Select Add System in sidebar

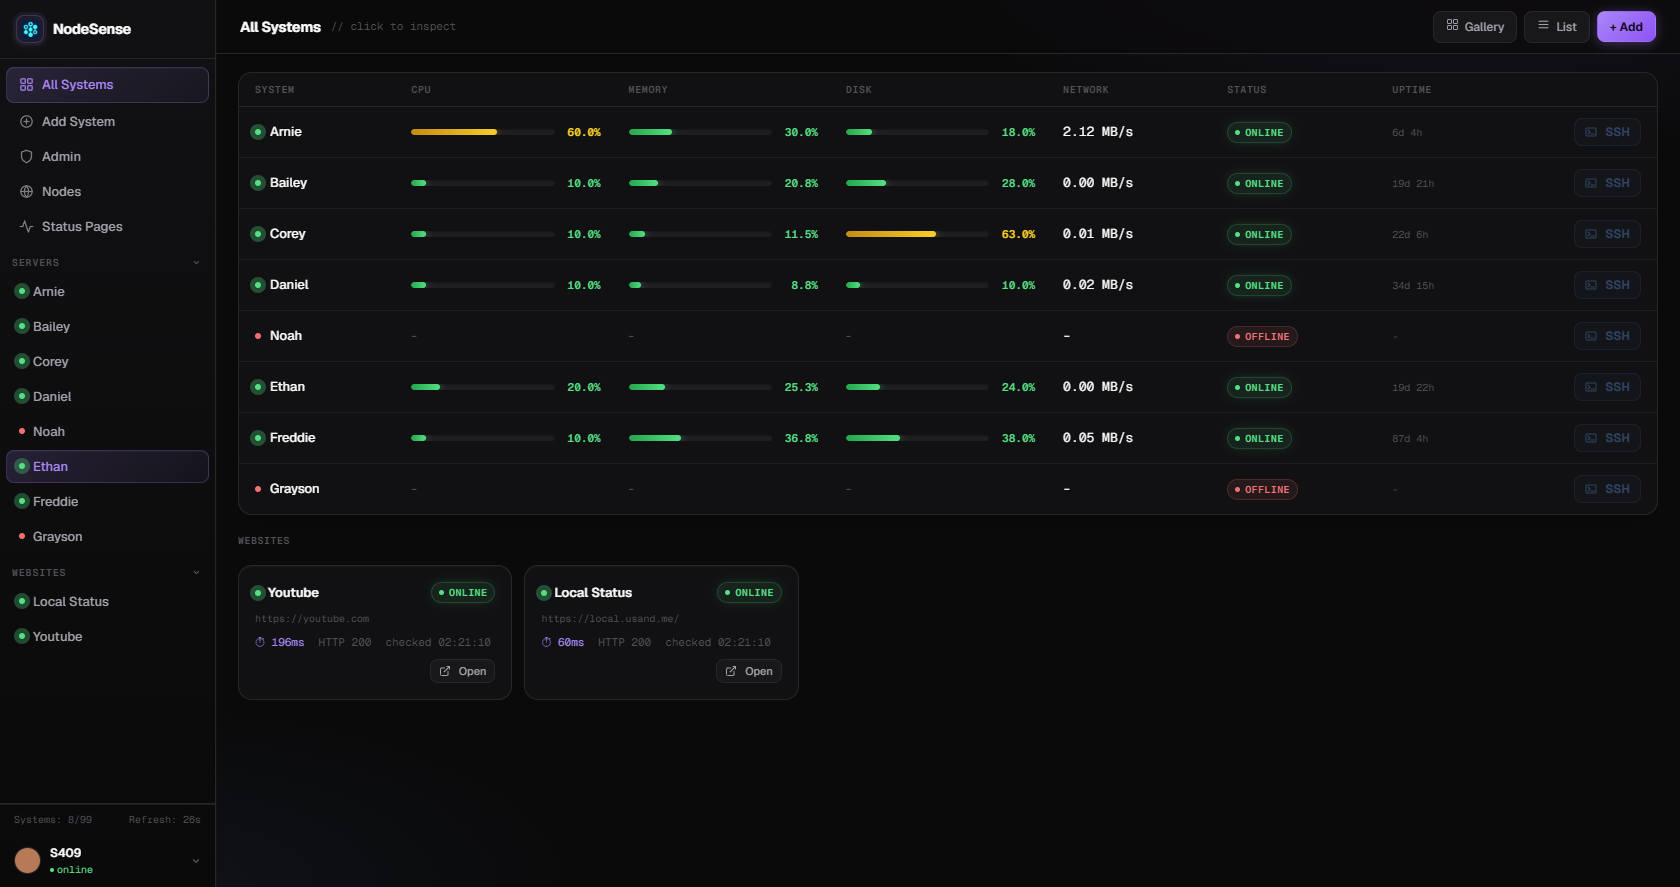107,122
